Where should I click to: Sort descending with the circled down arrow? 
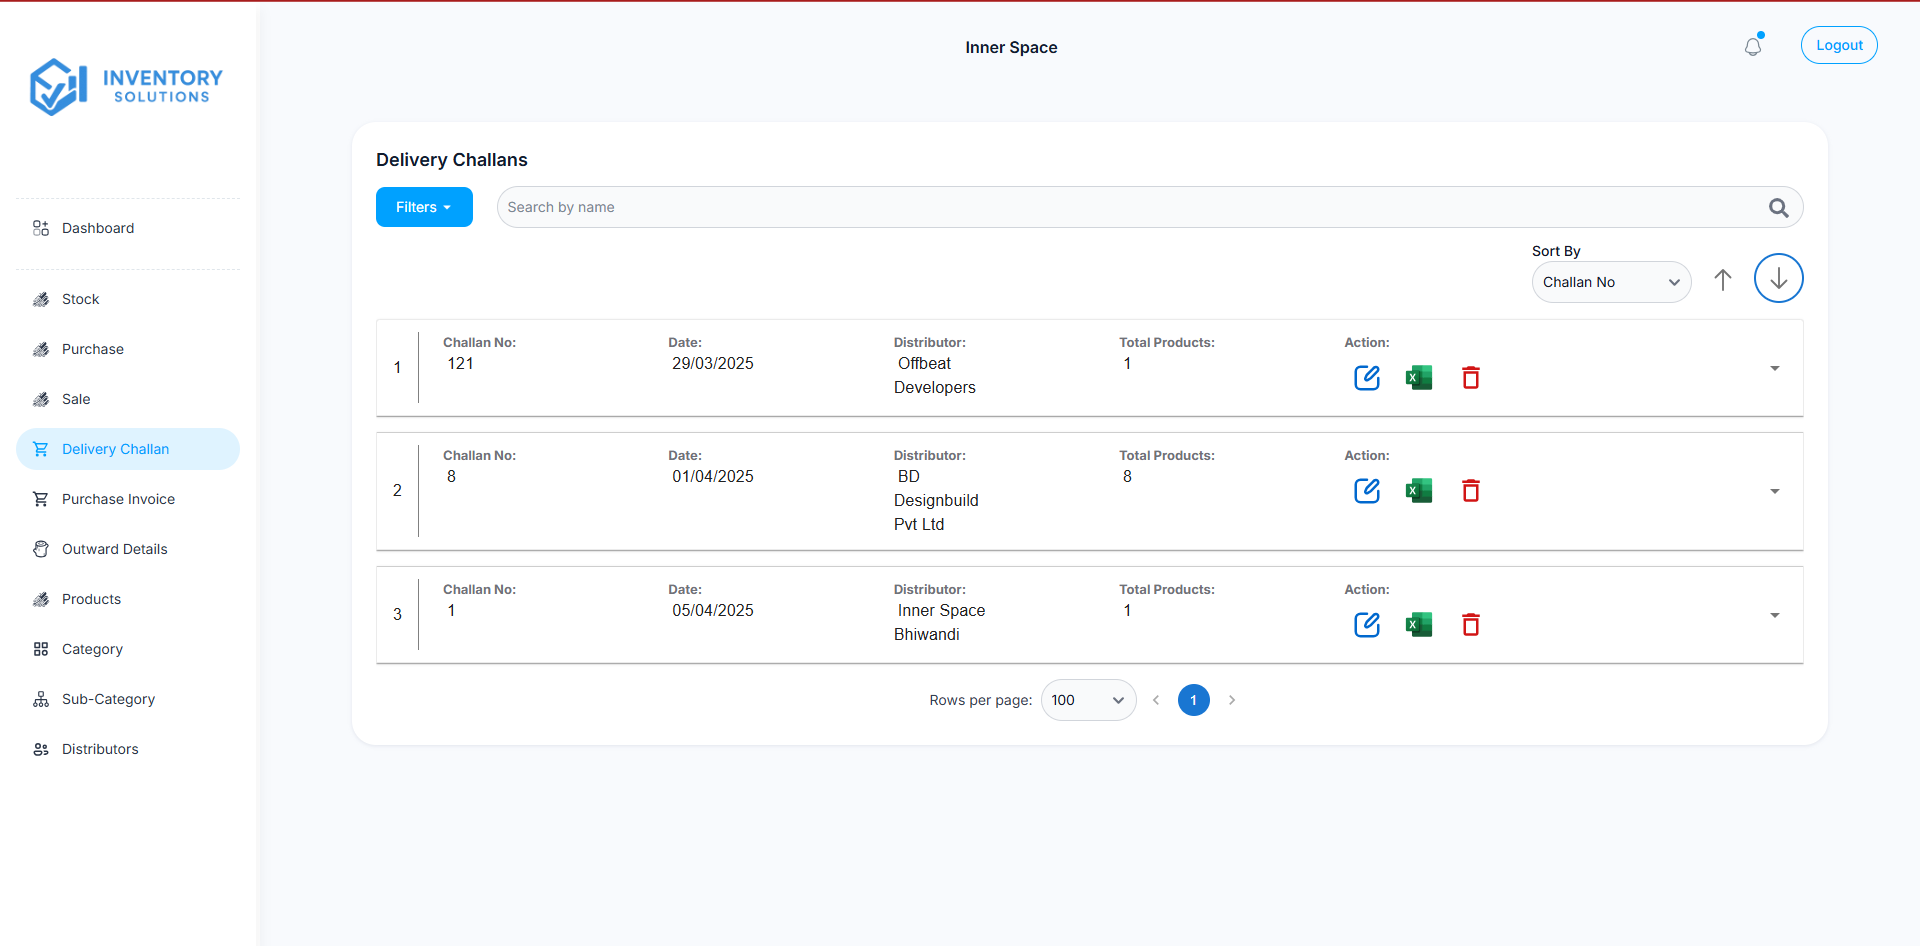click(x=1778, y=278)
